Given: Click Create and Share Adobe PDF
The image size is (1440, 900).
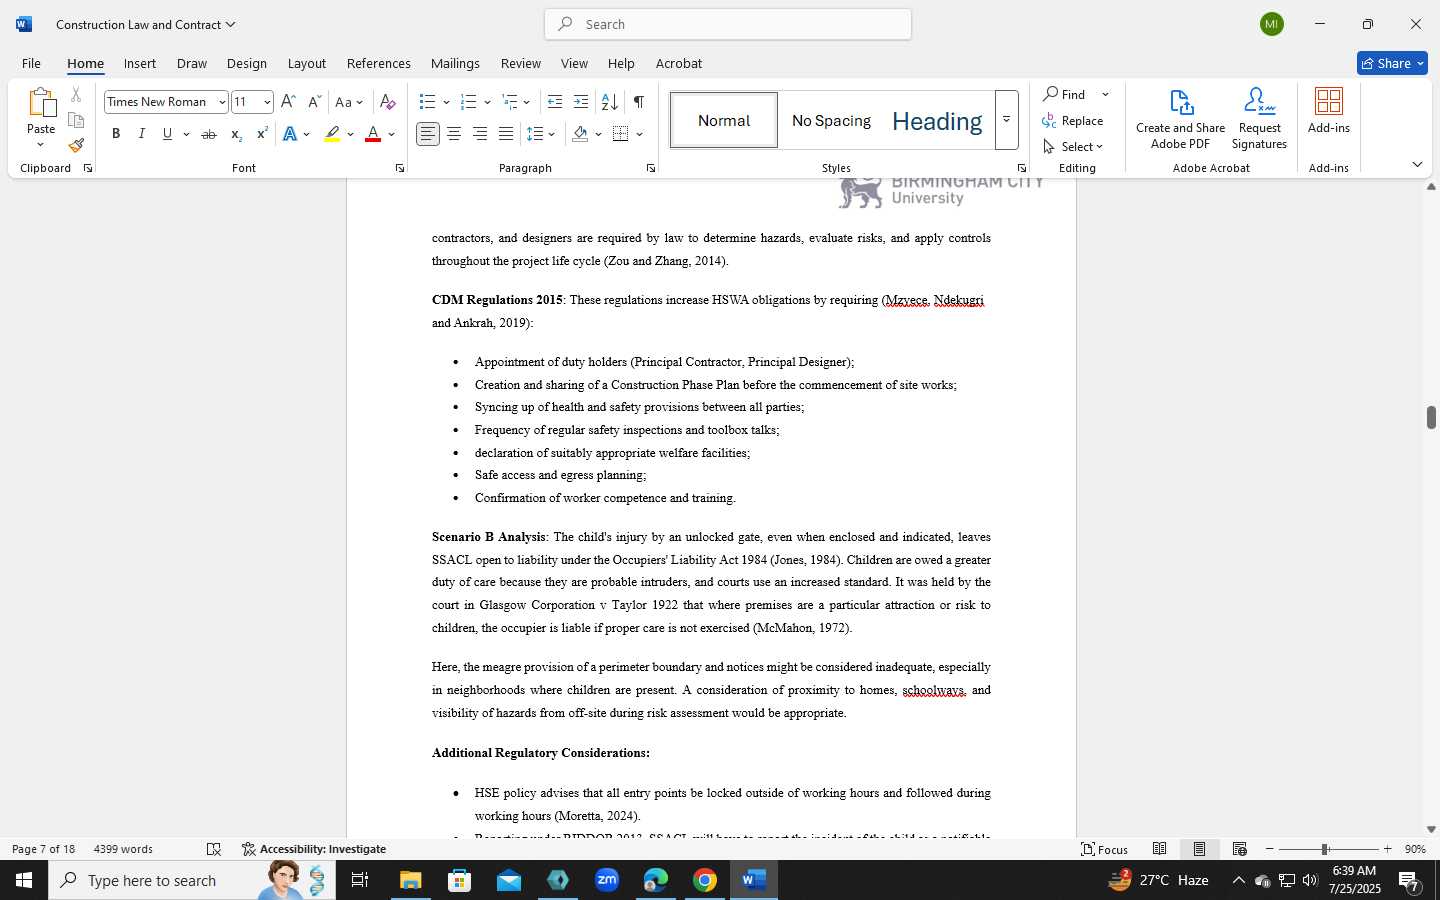Looking at the screenshot, I should [1180, 119].
